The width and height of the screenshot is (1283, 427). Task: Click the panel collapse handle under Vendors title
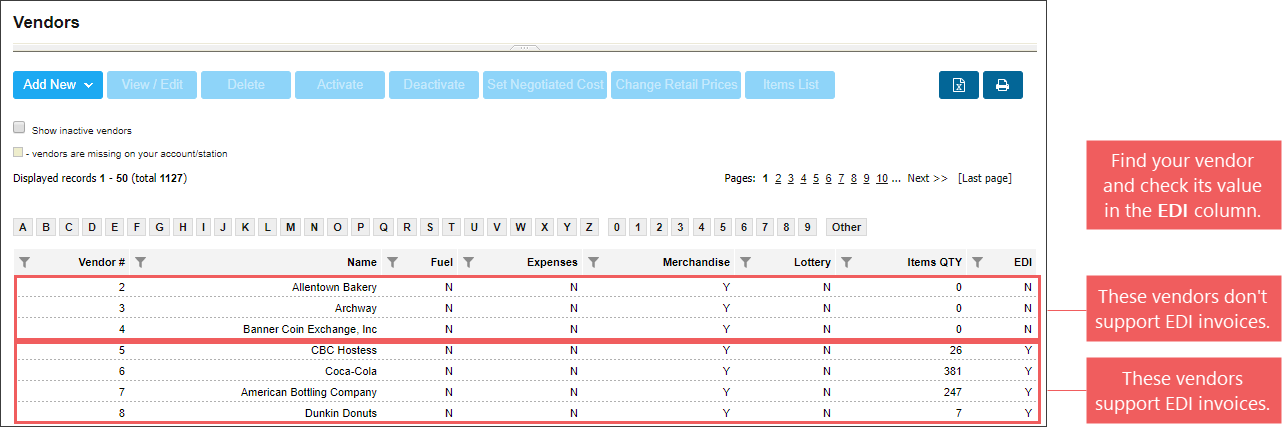[525, 47]
